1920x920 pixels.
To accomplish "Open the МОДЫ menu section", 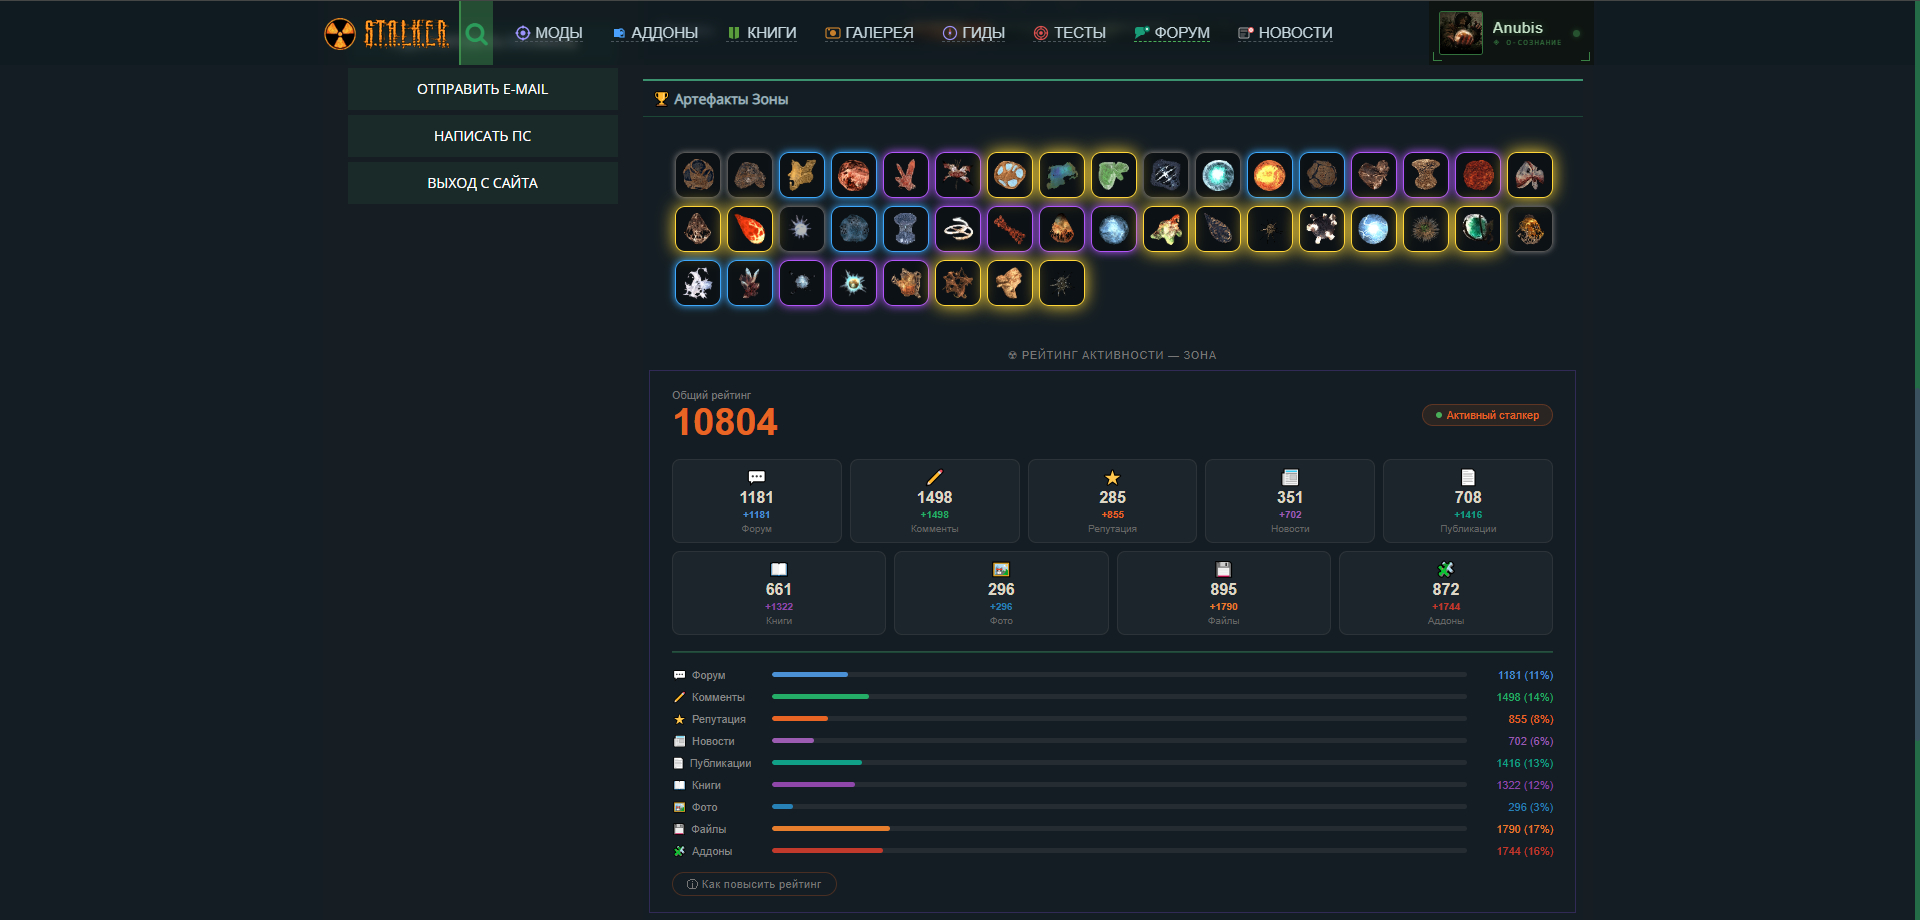I will coord(549,33).
